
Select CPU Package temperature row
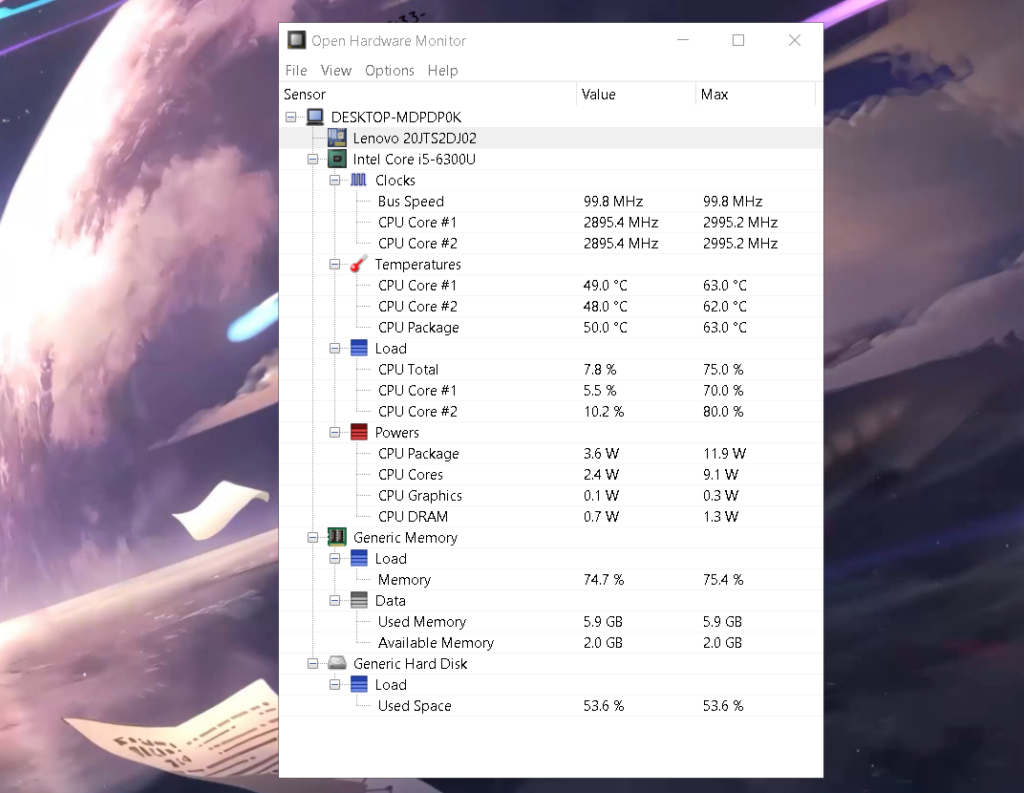click(551, 327)
